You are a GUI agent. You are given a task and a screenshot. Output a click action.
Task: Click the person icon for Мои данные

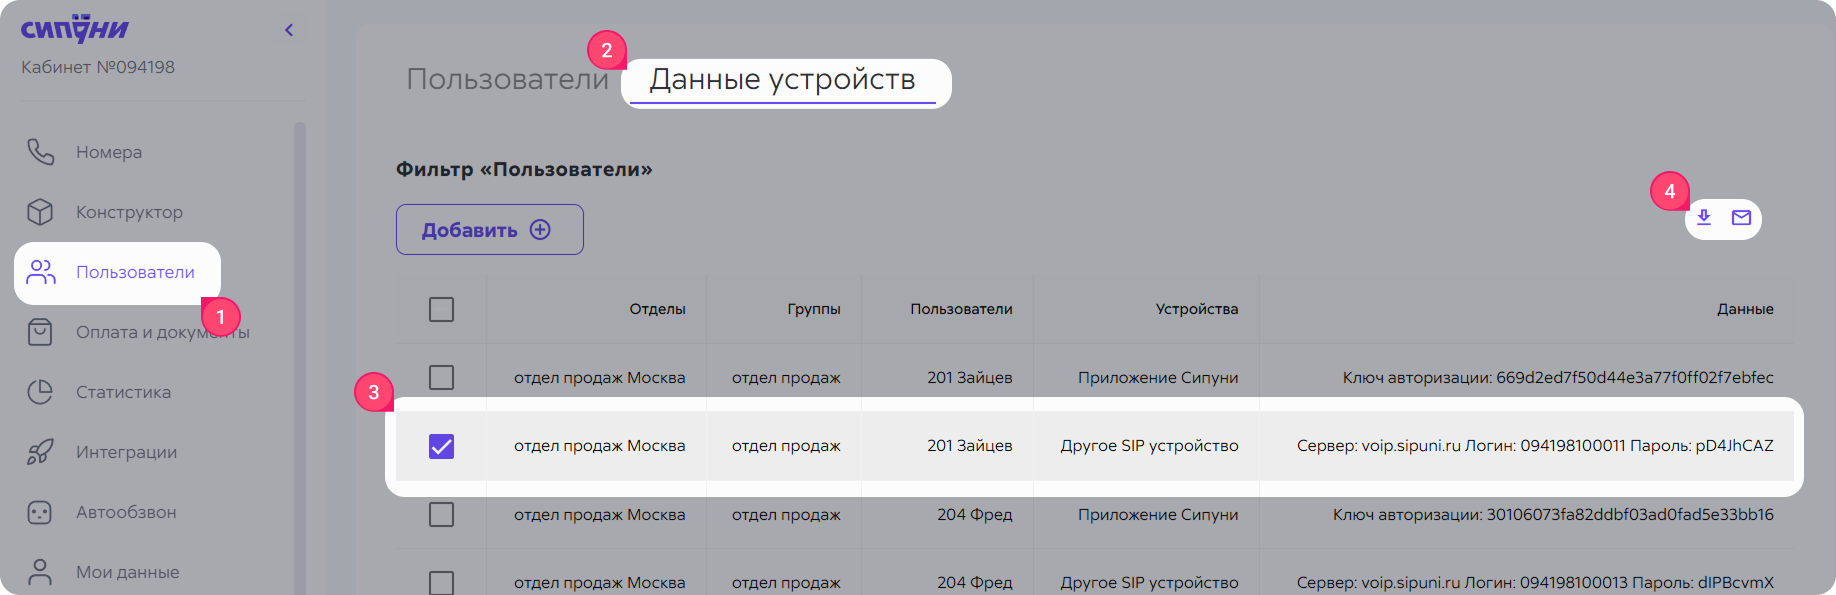(40, 572)
